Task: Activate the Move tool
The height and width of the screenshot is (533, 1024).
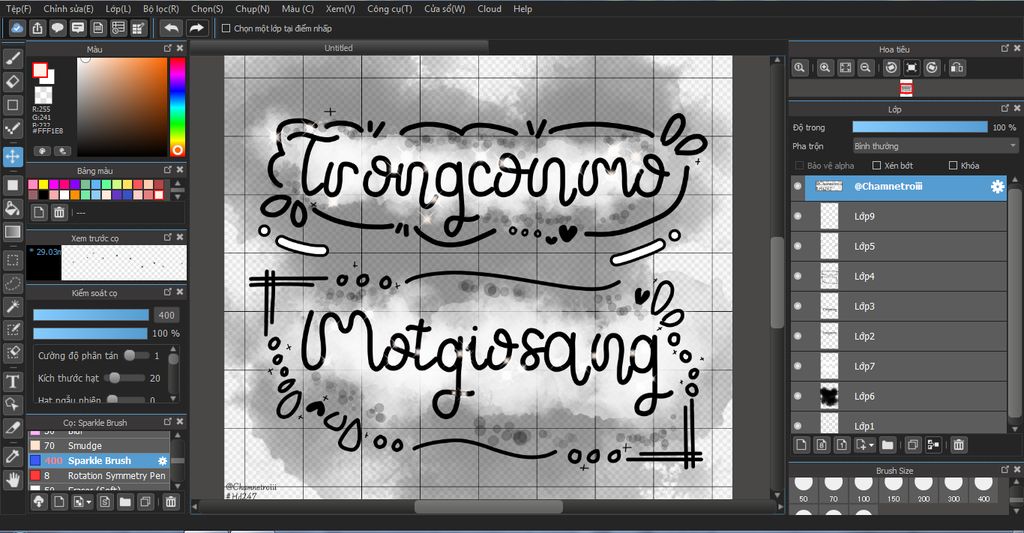Action: [12, 157]
